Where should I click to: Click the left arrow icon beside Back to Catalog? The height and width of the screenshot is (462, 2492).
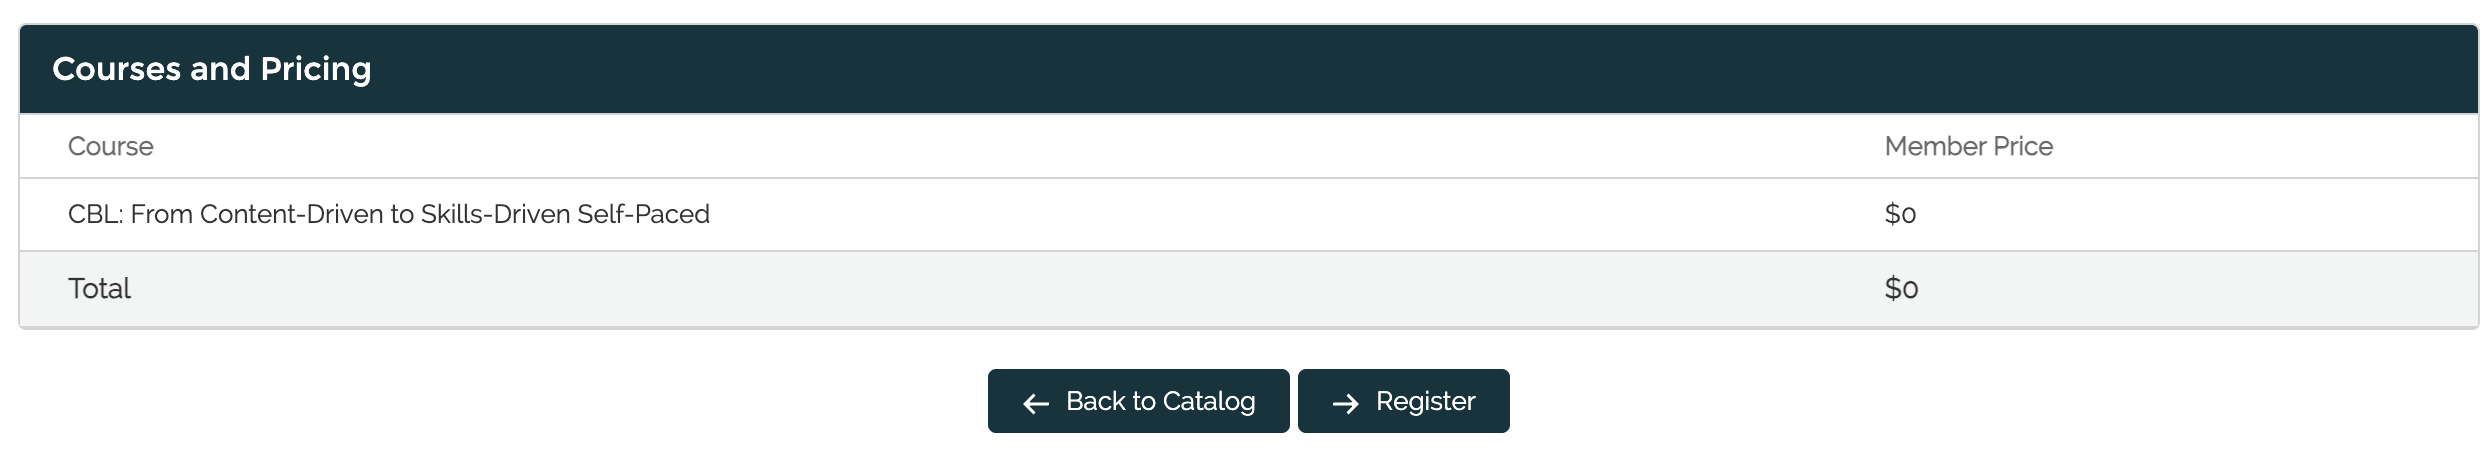click(1036, 403)
